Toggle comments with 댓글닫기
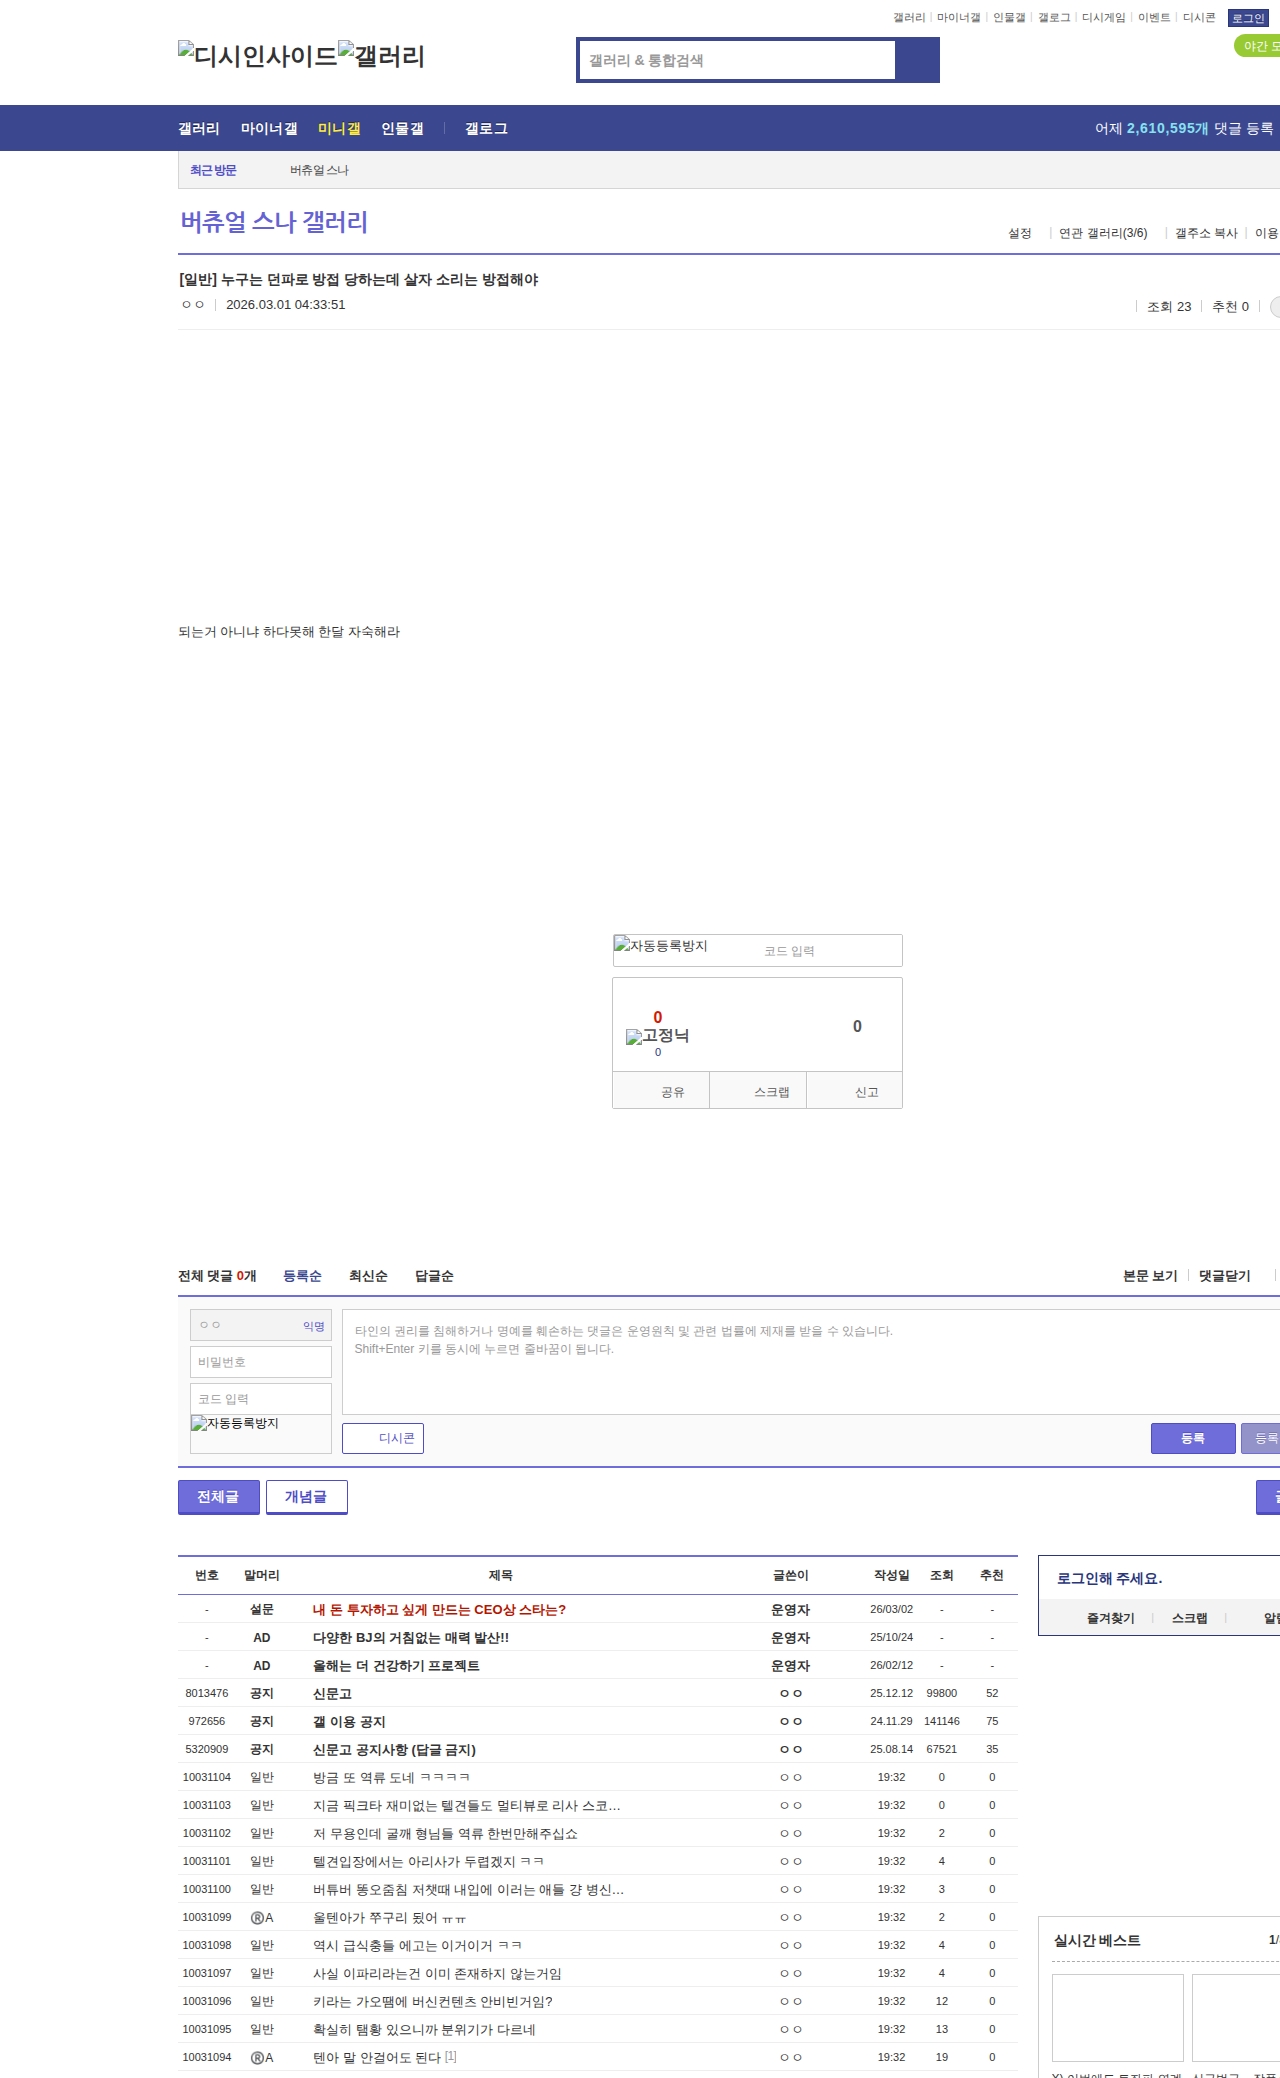Screen dimensions: 1280x2078 [1224, 1276]
